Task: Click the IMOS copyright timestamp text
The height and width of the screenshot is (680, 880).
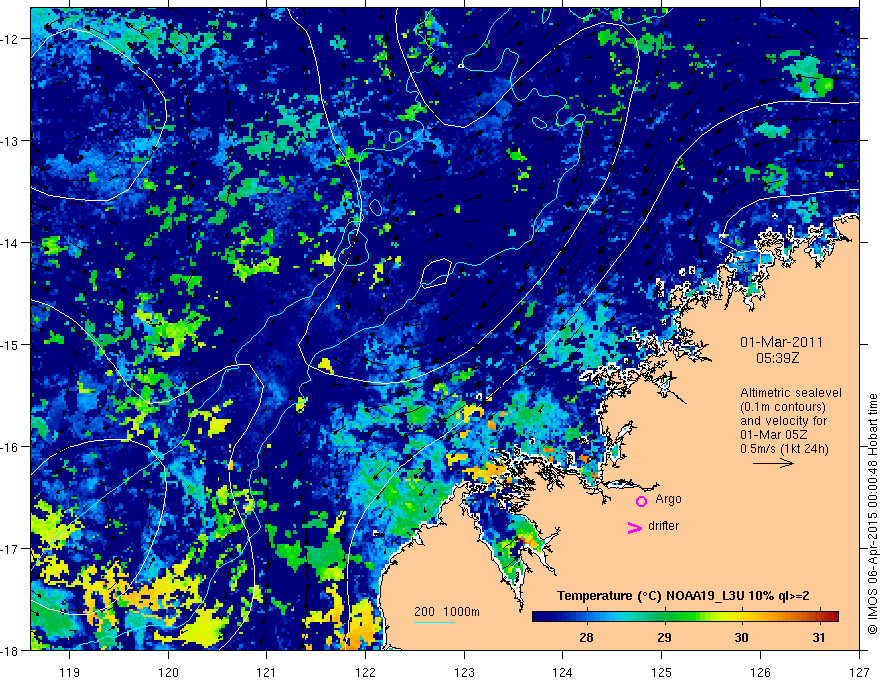Action: (x=872, y=514)
